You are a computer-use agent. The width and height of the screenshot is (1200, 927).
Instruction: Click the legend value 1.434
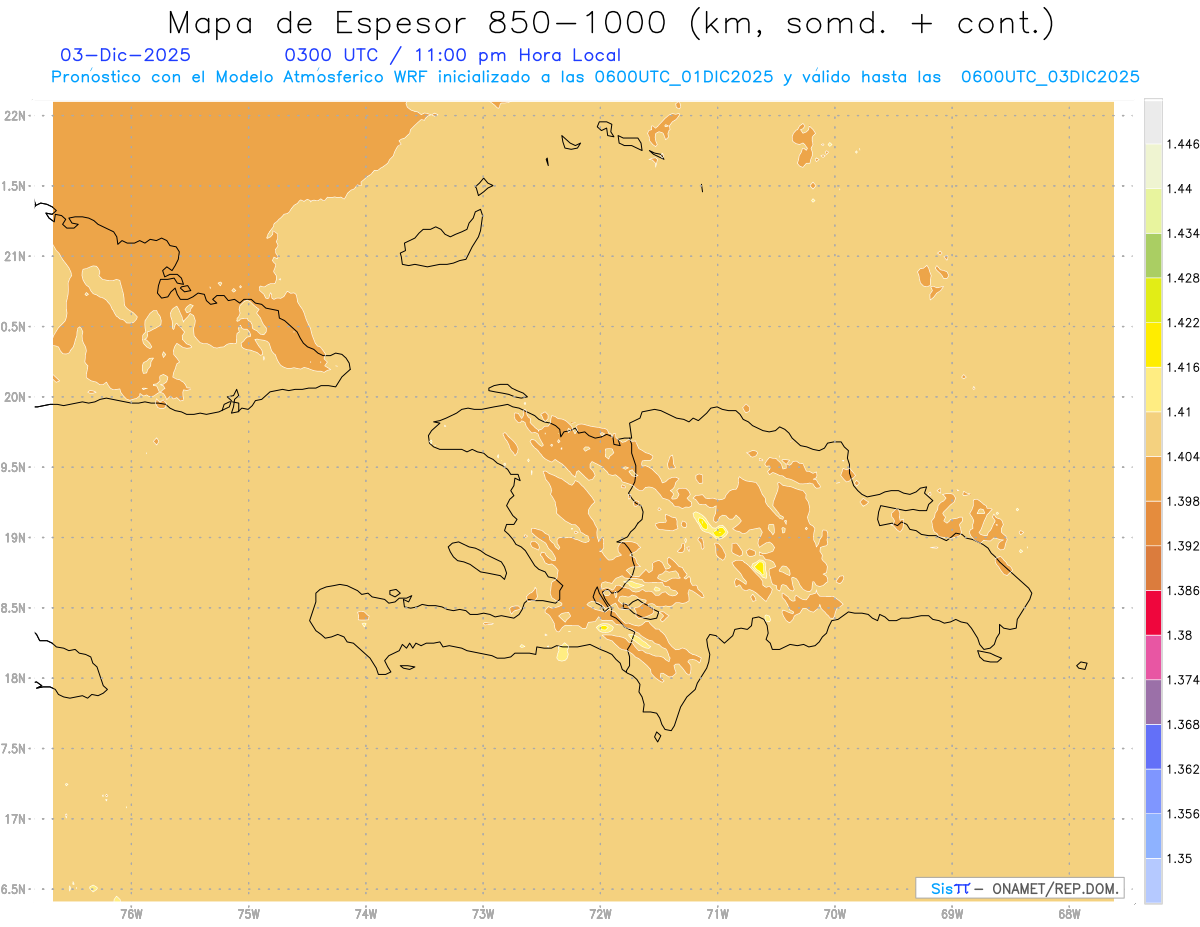1184,233
